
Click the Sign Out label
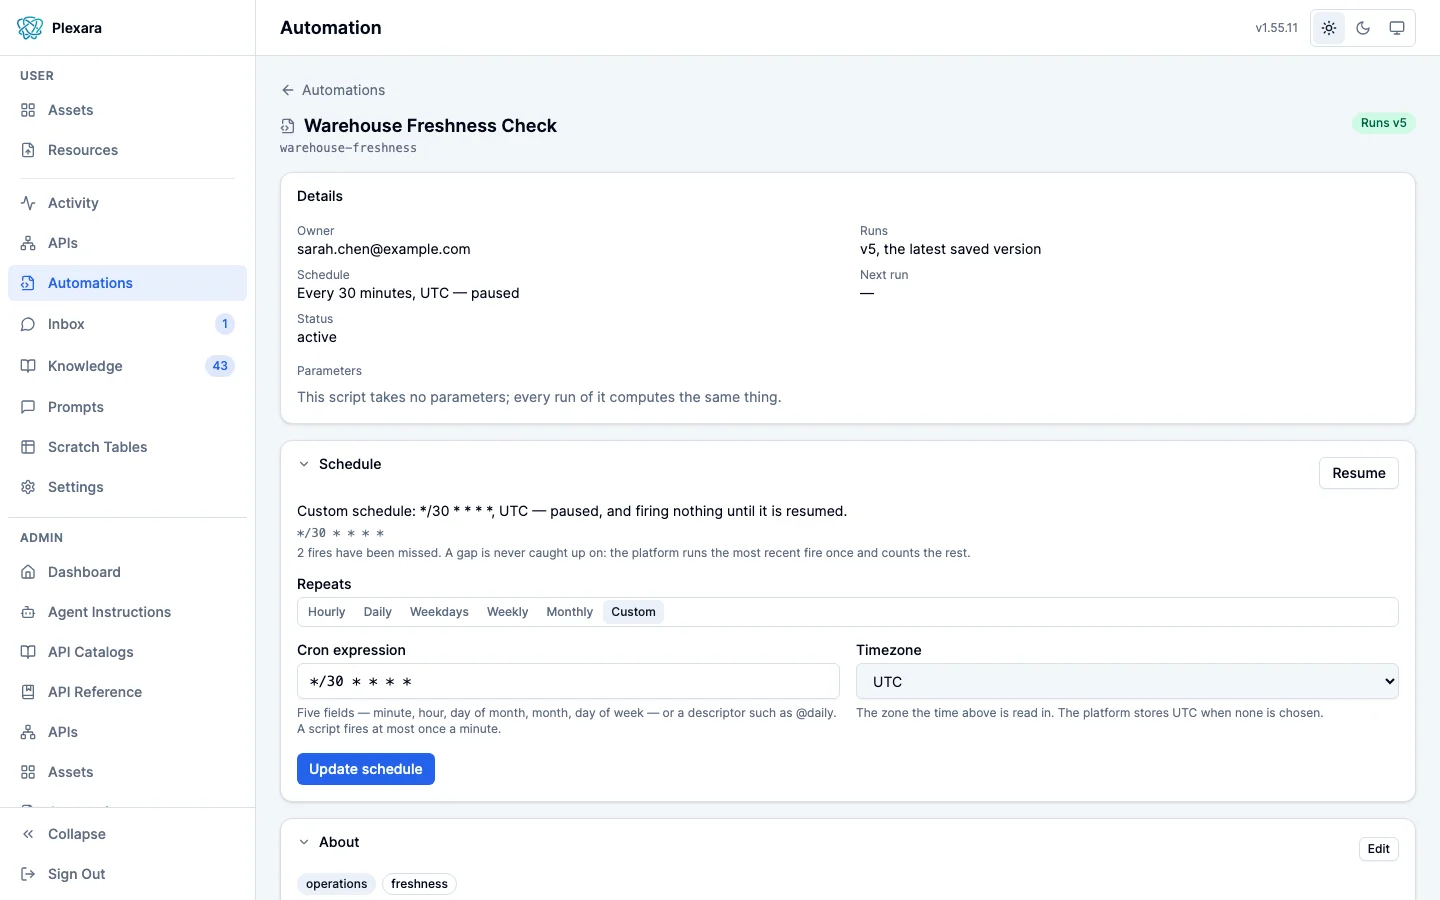(77, 874)
